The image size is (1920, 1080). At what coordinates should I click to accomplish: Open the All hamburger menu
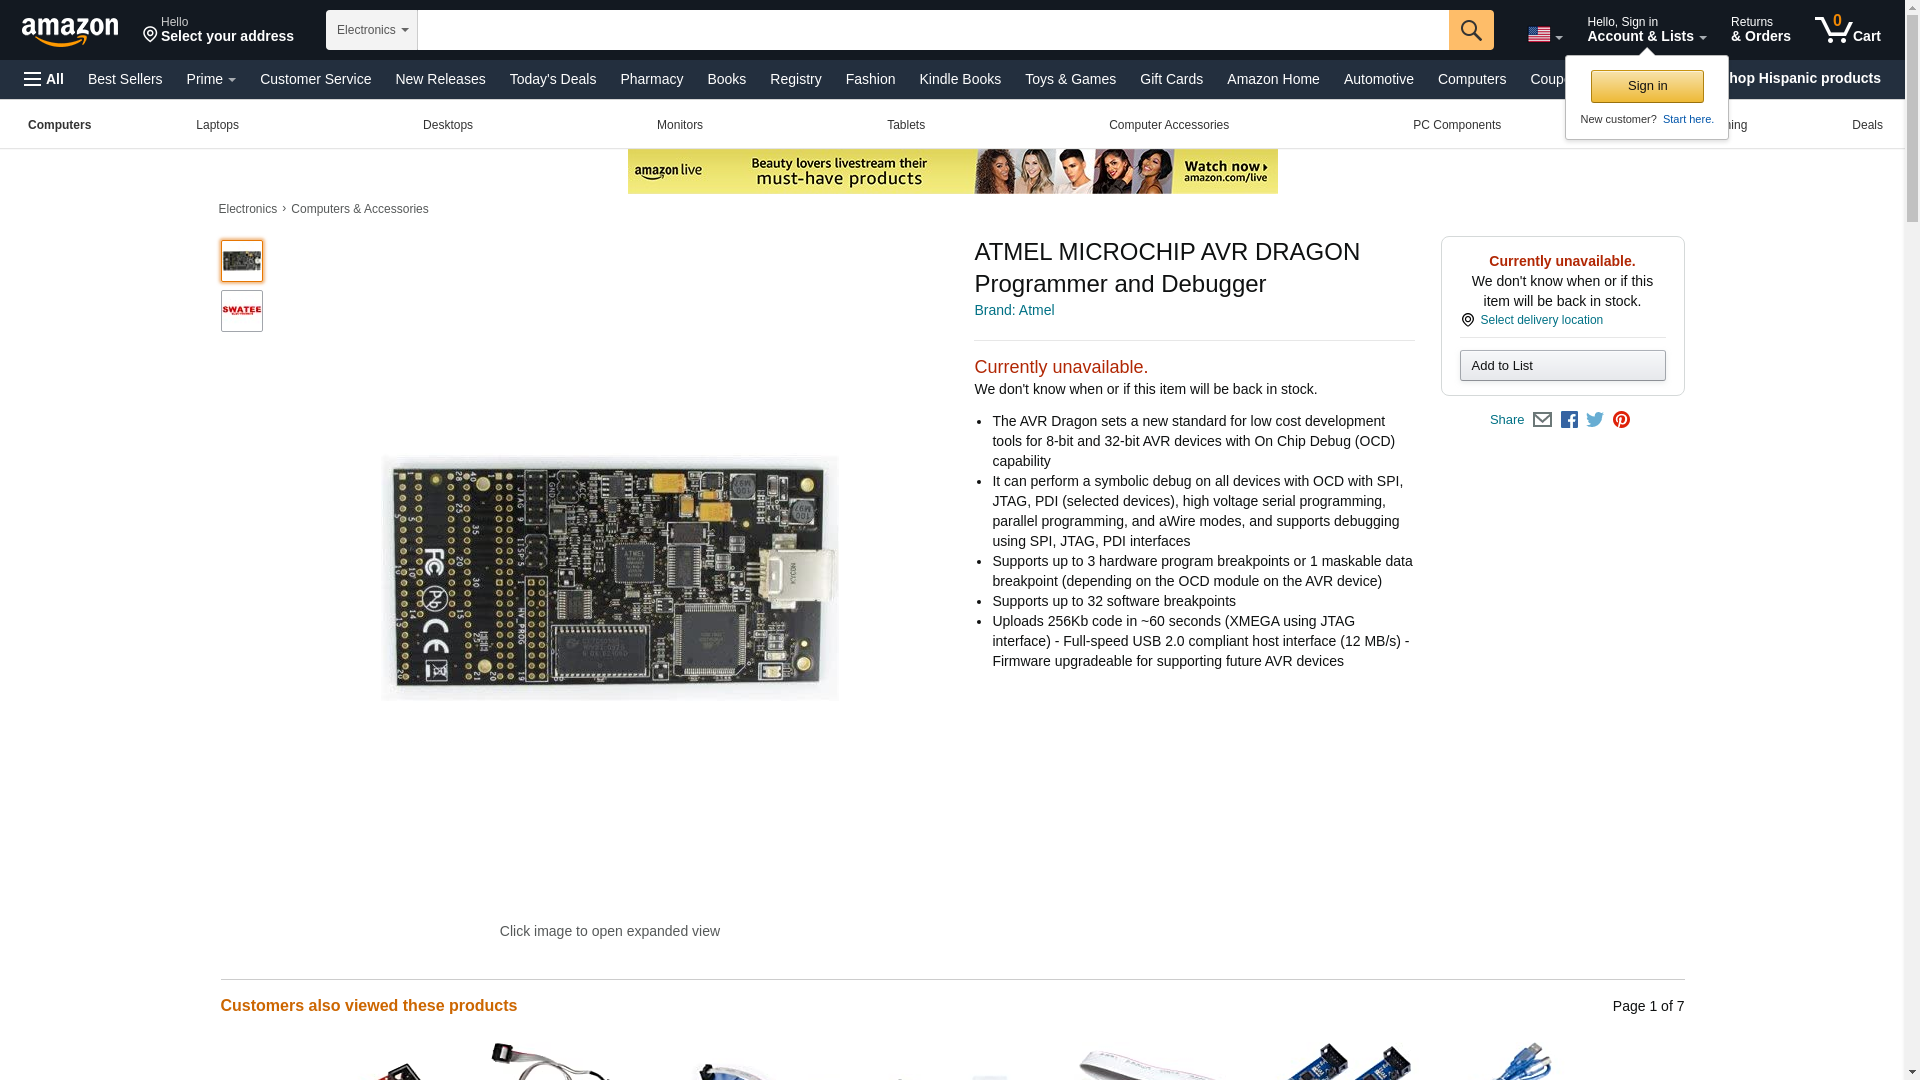coord(44,79)
